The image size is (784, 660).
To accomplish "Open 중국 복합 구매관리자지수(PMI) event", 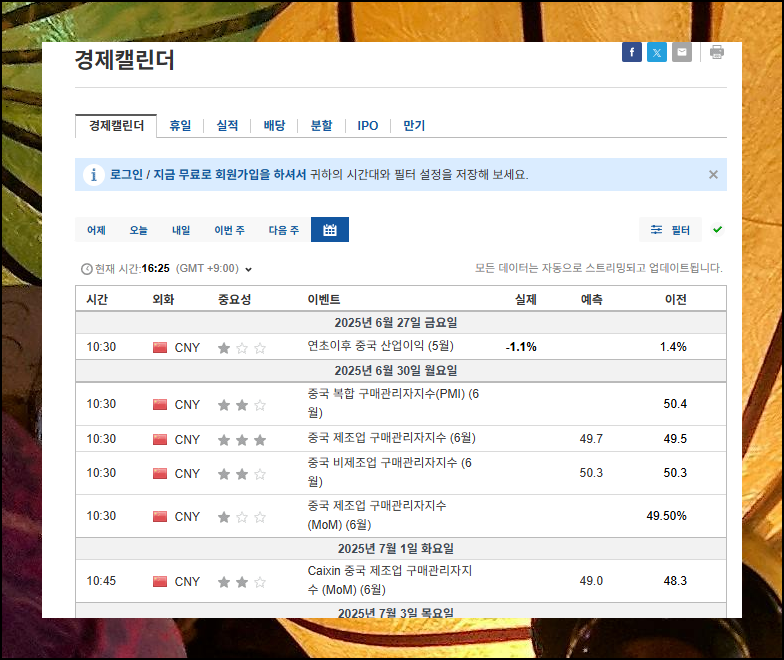I will pyautogui.click(x=393, y=403).
